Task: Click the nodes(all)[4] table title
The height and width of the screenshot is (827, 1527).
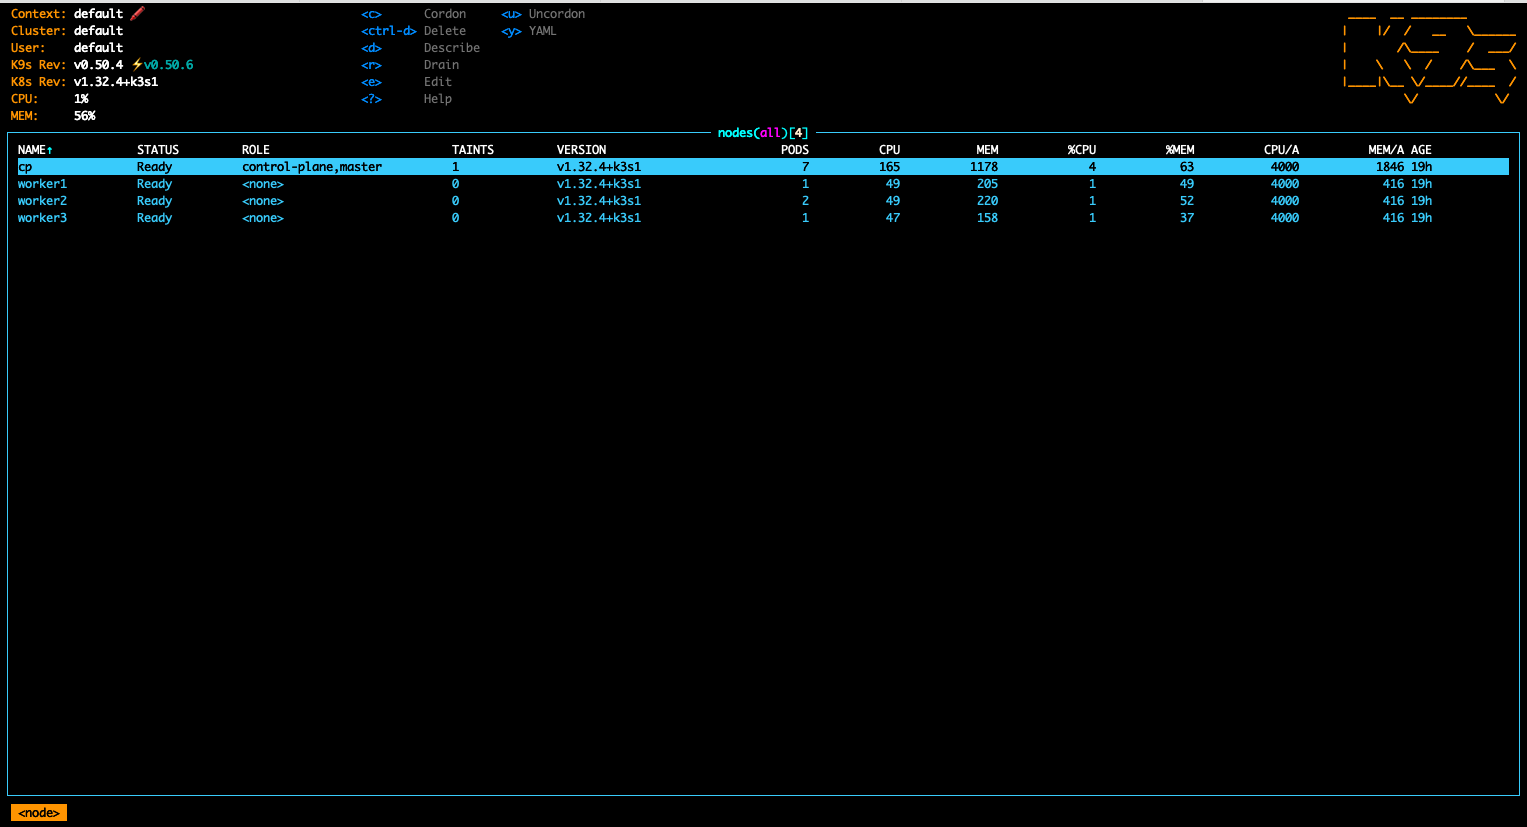Action: (763, 133)
